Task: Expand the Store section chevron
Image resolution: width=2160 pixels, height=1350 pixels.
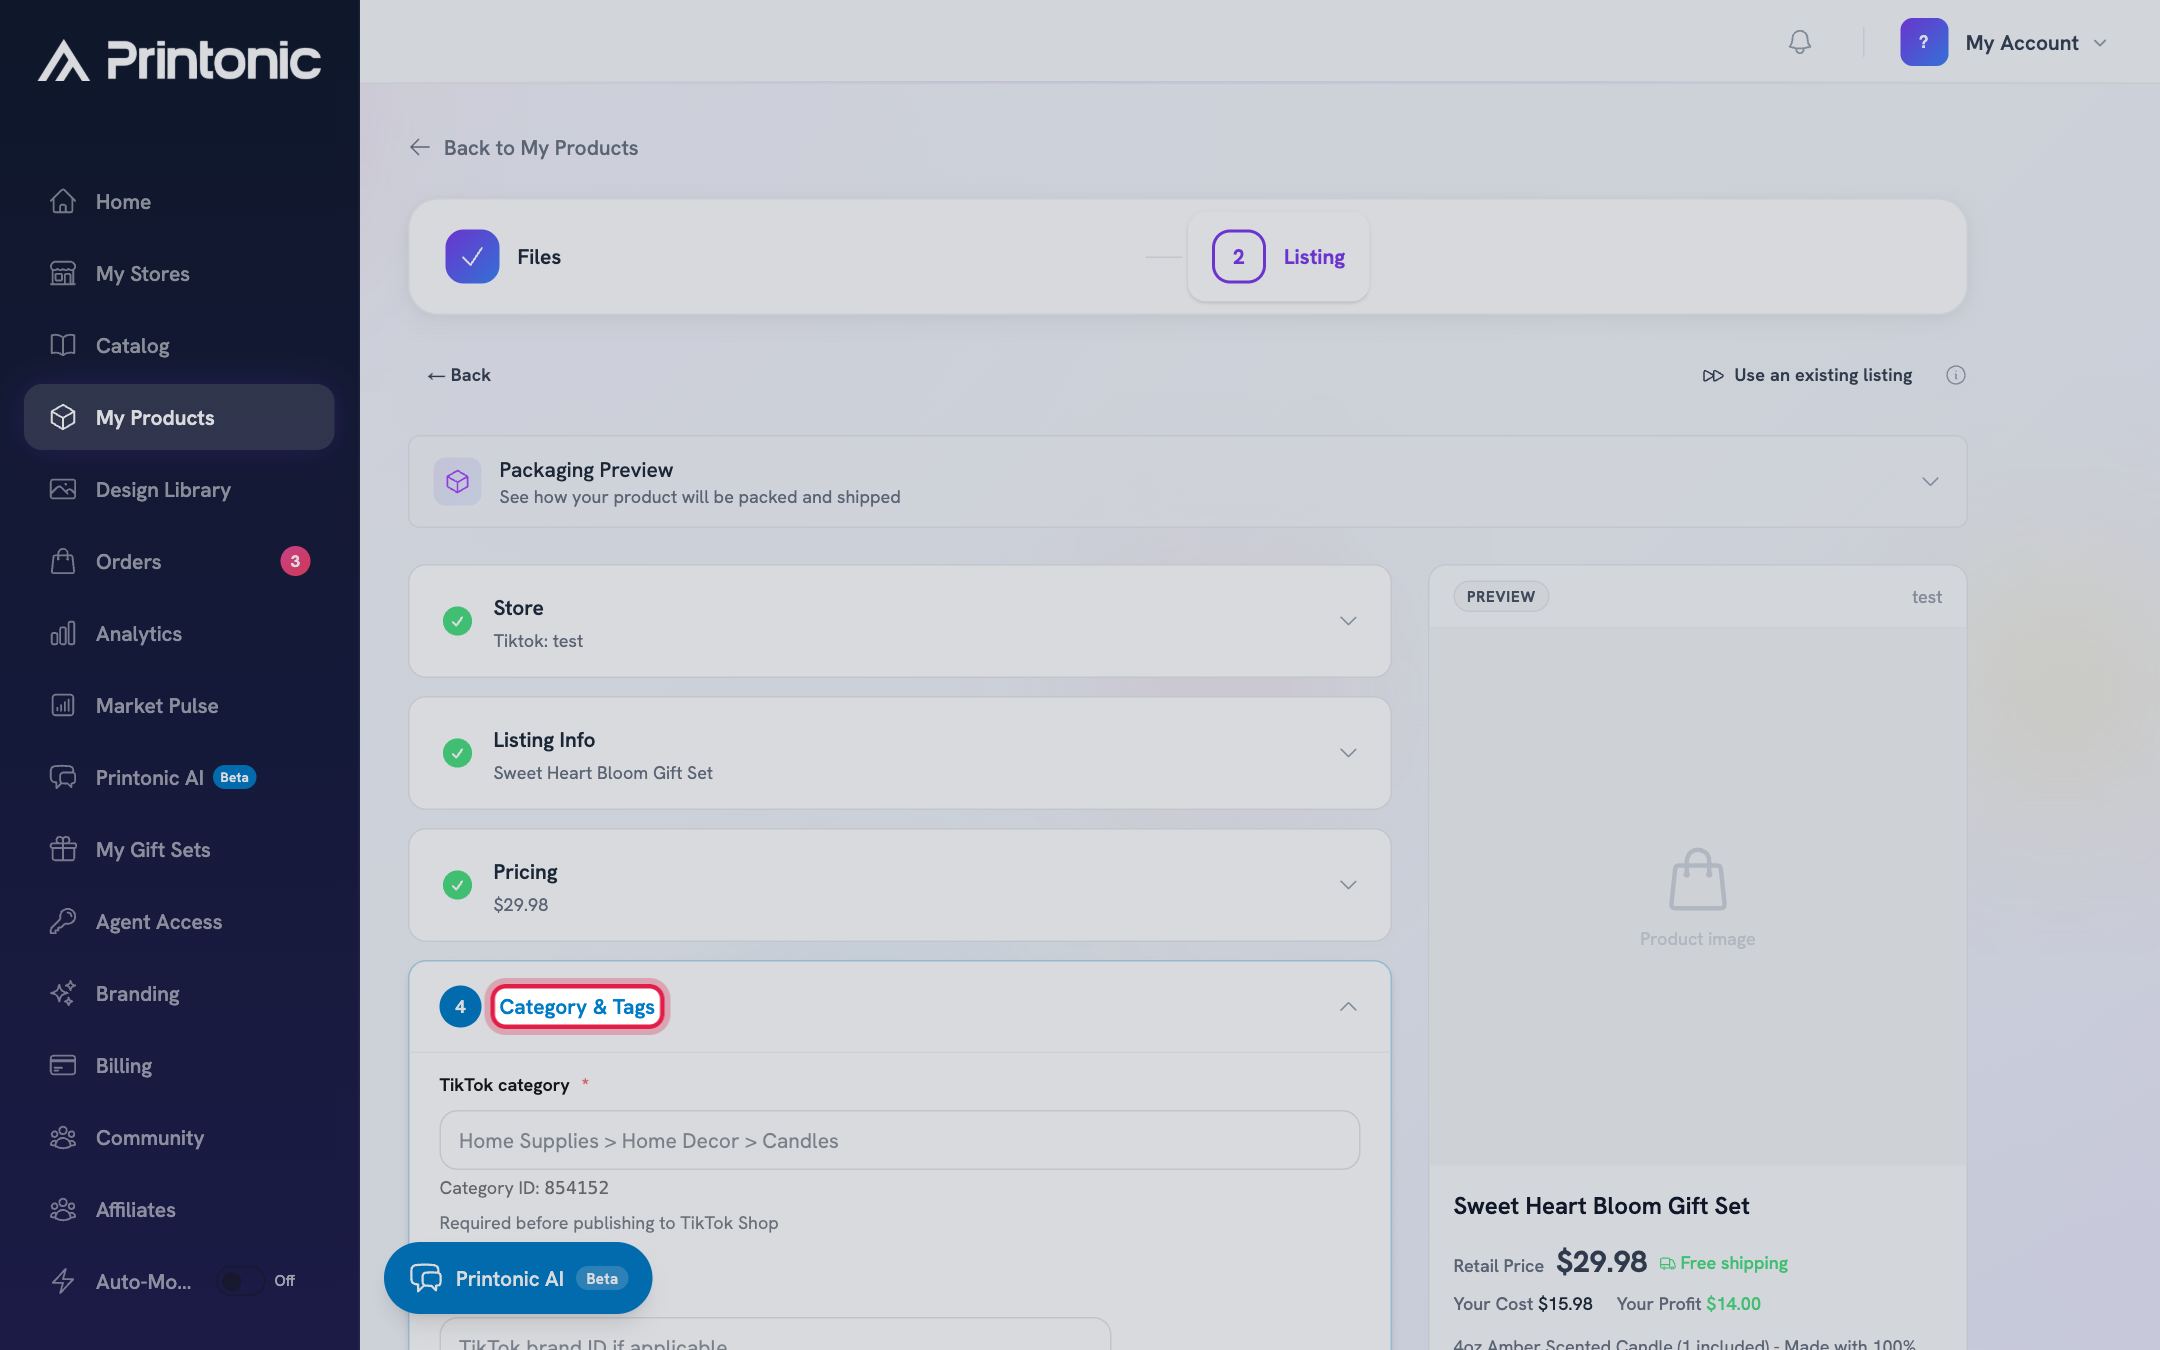Action: 1348,621
